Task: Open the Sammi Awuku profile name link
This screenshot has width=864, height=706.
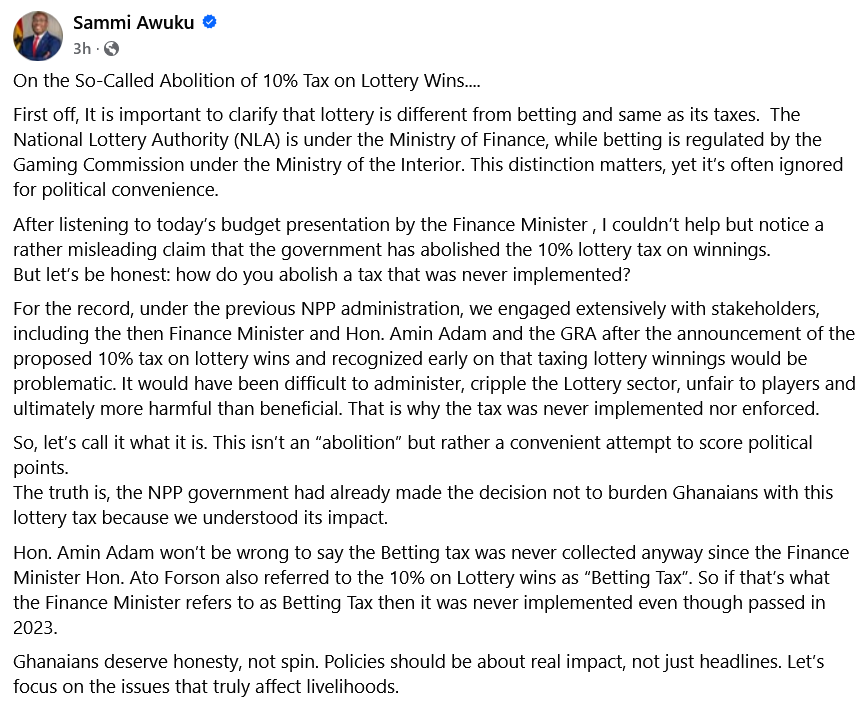Action: (x=133, y=23)
